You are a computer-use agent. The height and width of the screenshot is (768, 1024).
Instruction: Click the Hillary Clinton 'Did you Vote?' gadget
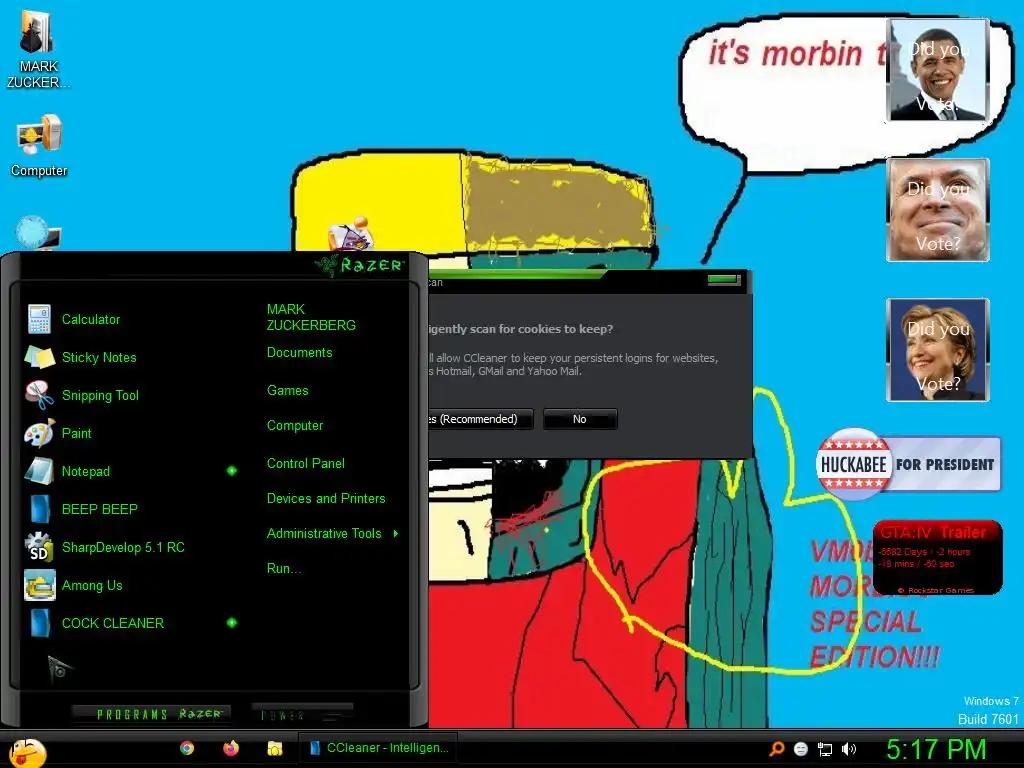coord(938,350)
